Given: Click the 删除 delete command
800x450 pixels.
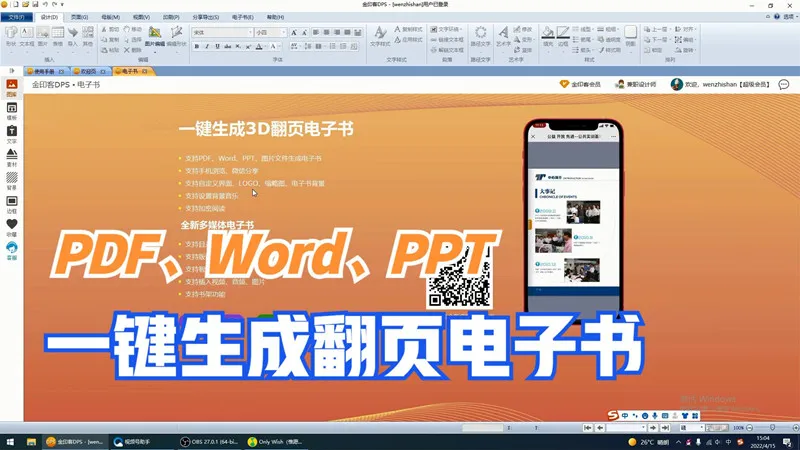Looking at the screenshot, I should (x=132, y=50).
